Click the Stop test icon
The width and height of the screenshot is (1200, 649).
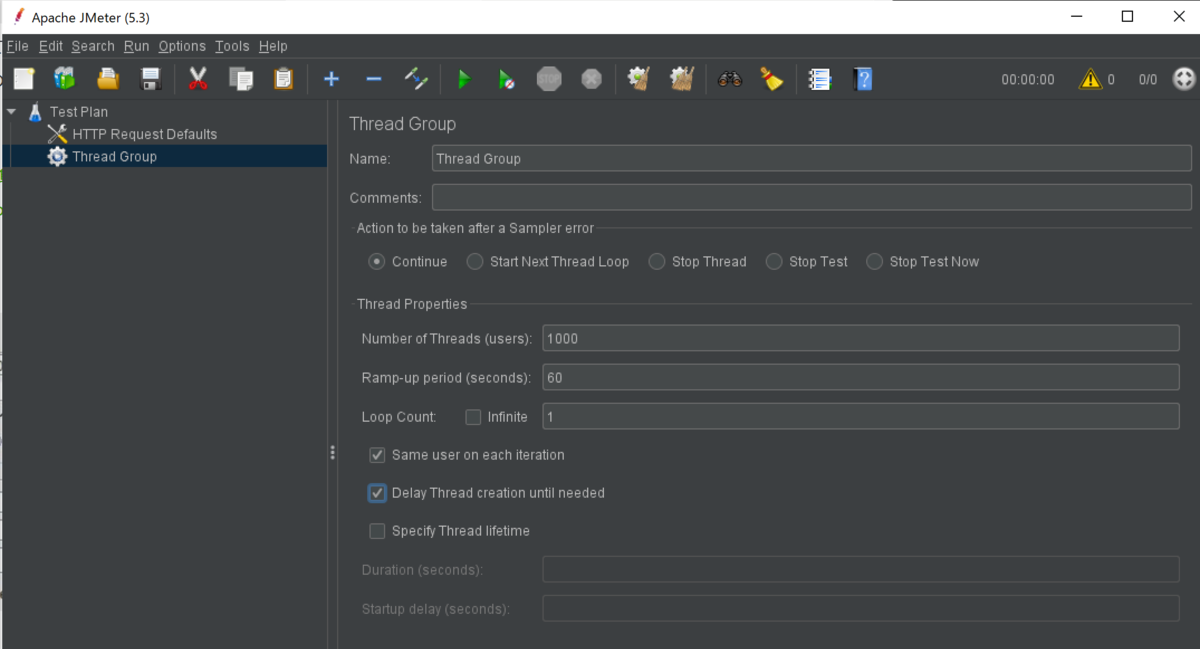tap(549, 79)
